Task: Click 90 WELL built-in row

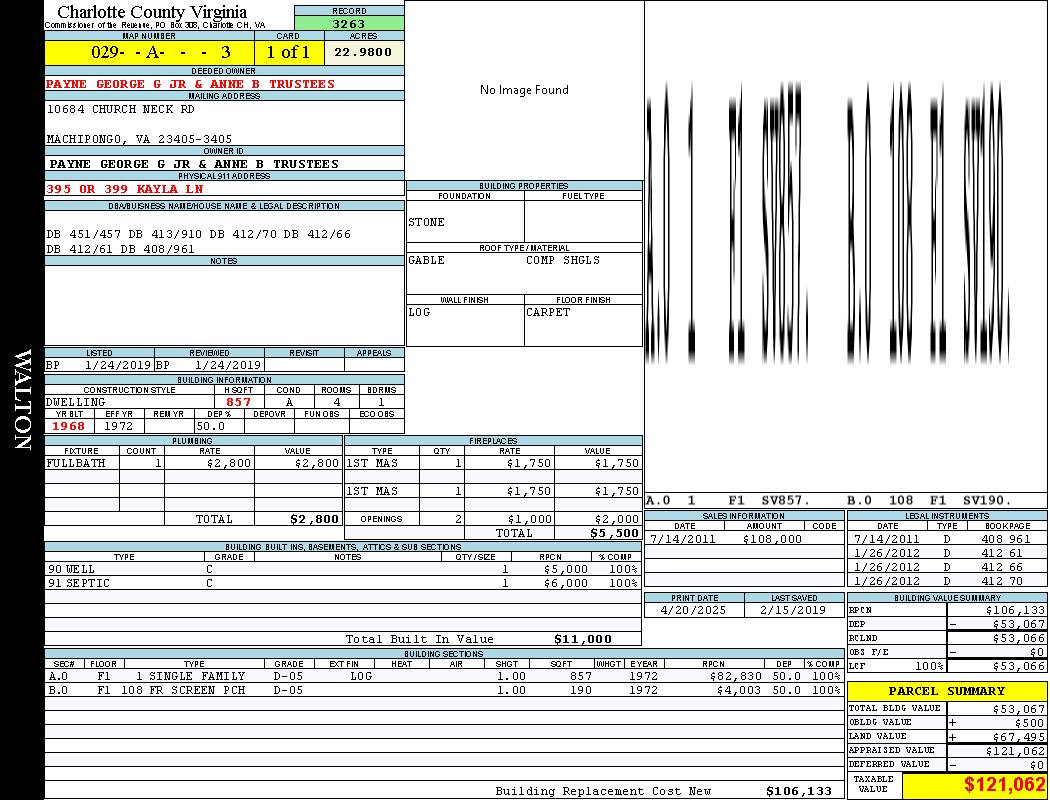Action: pyautogui.click(x=343, y=570)
